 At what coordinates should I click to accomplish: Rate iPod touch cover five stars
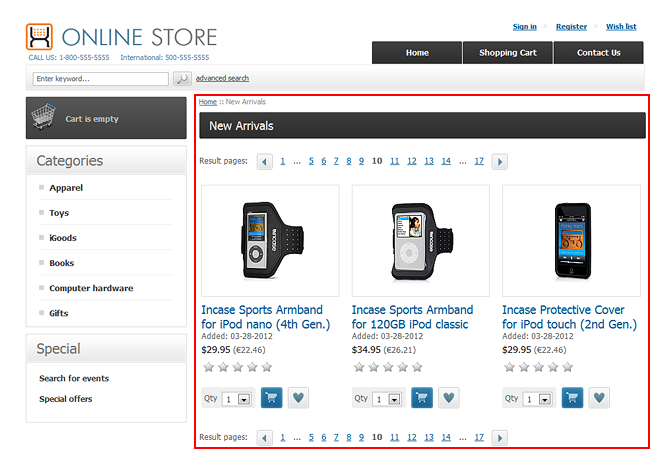click(x=568, y=367)
